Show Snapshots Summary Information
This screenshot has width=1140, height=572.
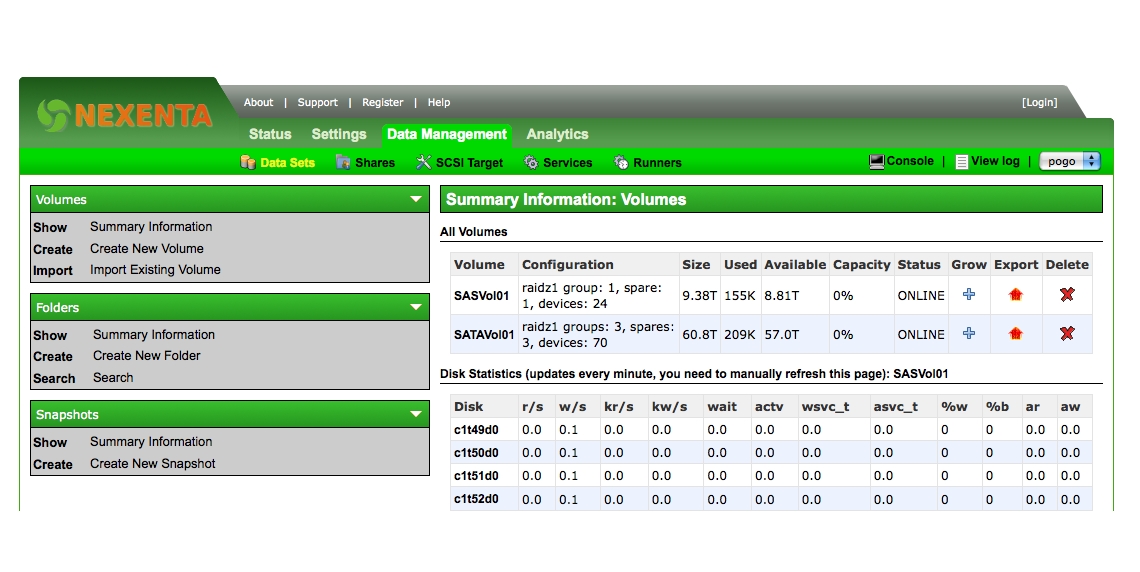coord(151,441)
